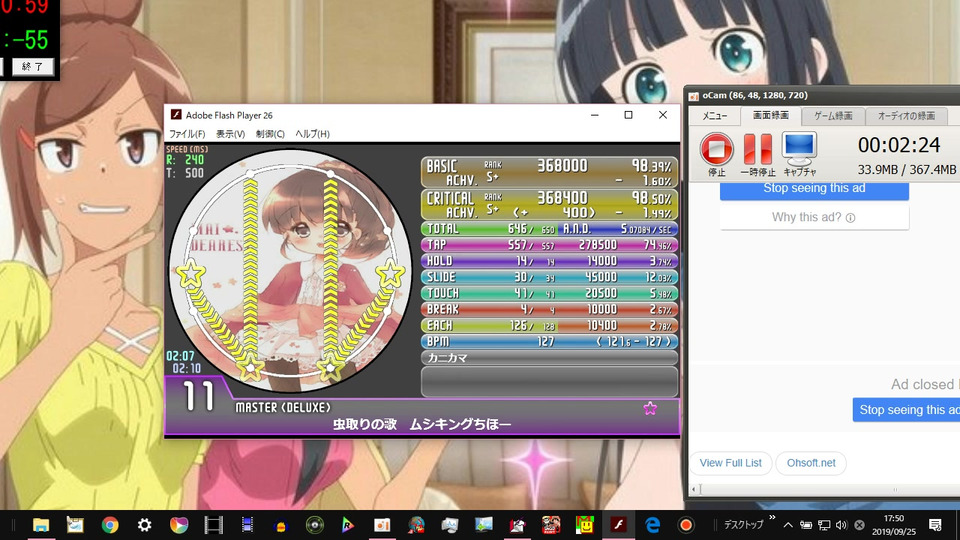Open the 制御(C) menu
The image size is (960, 540).
click(x=270, y=133)
